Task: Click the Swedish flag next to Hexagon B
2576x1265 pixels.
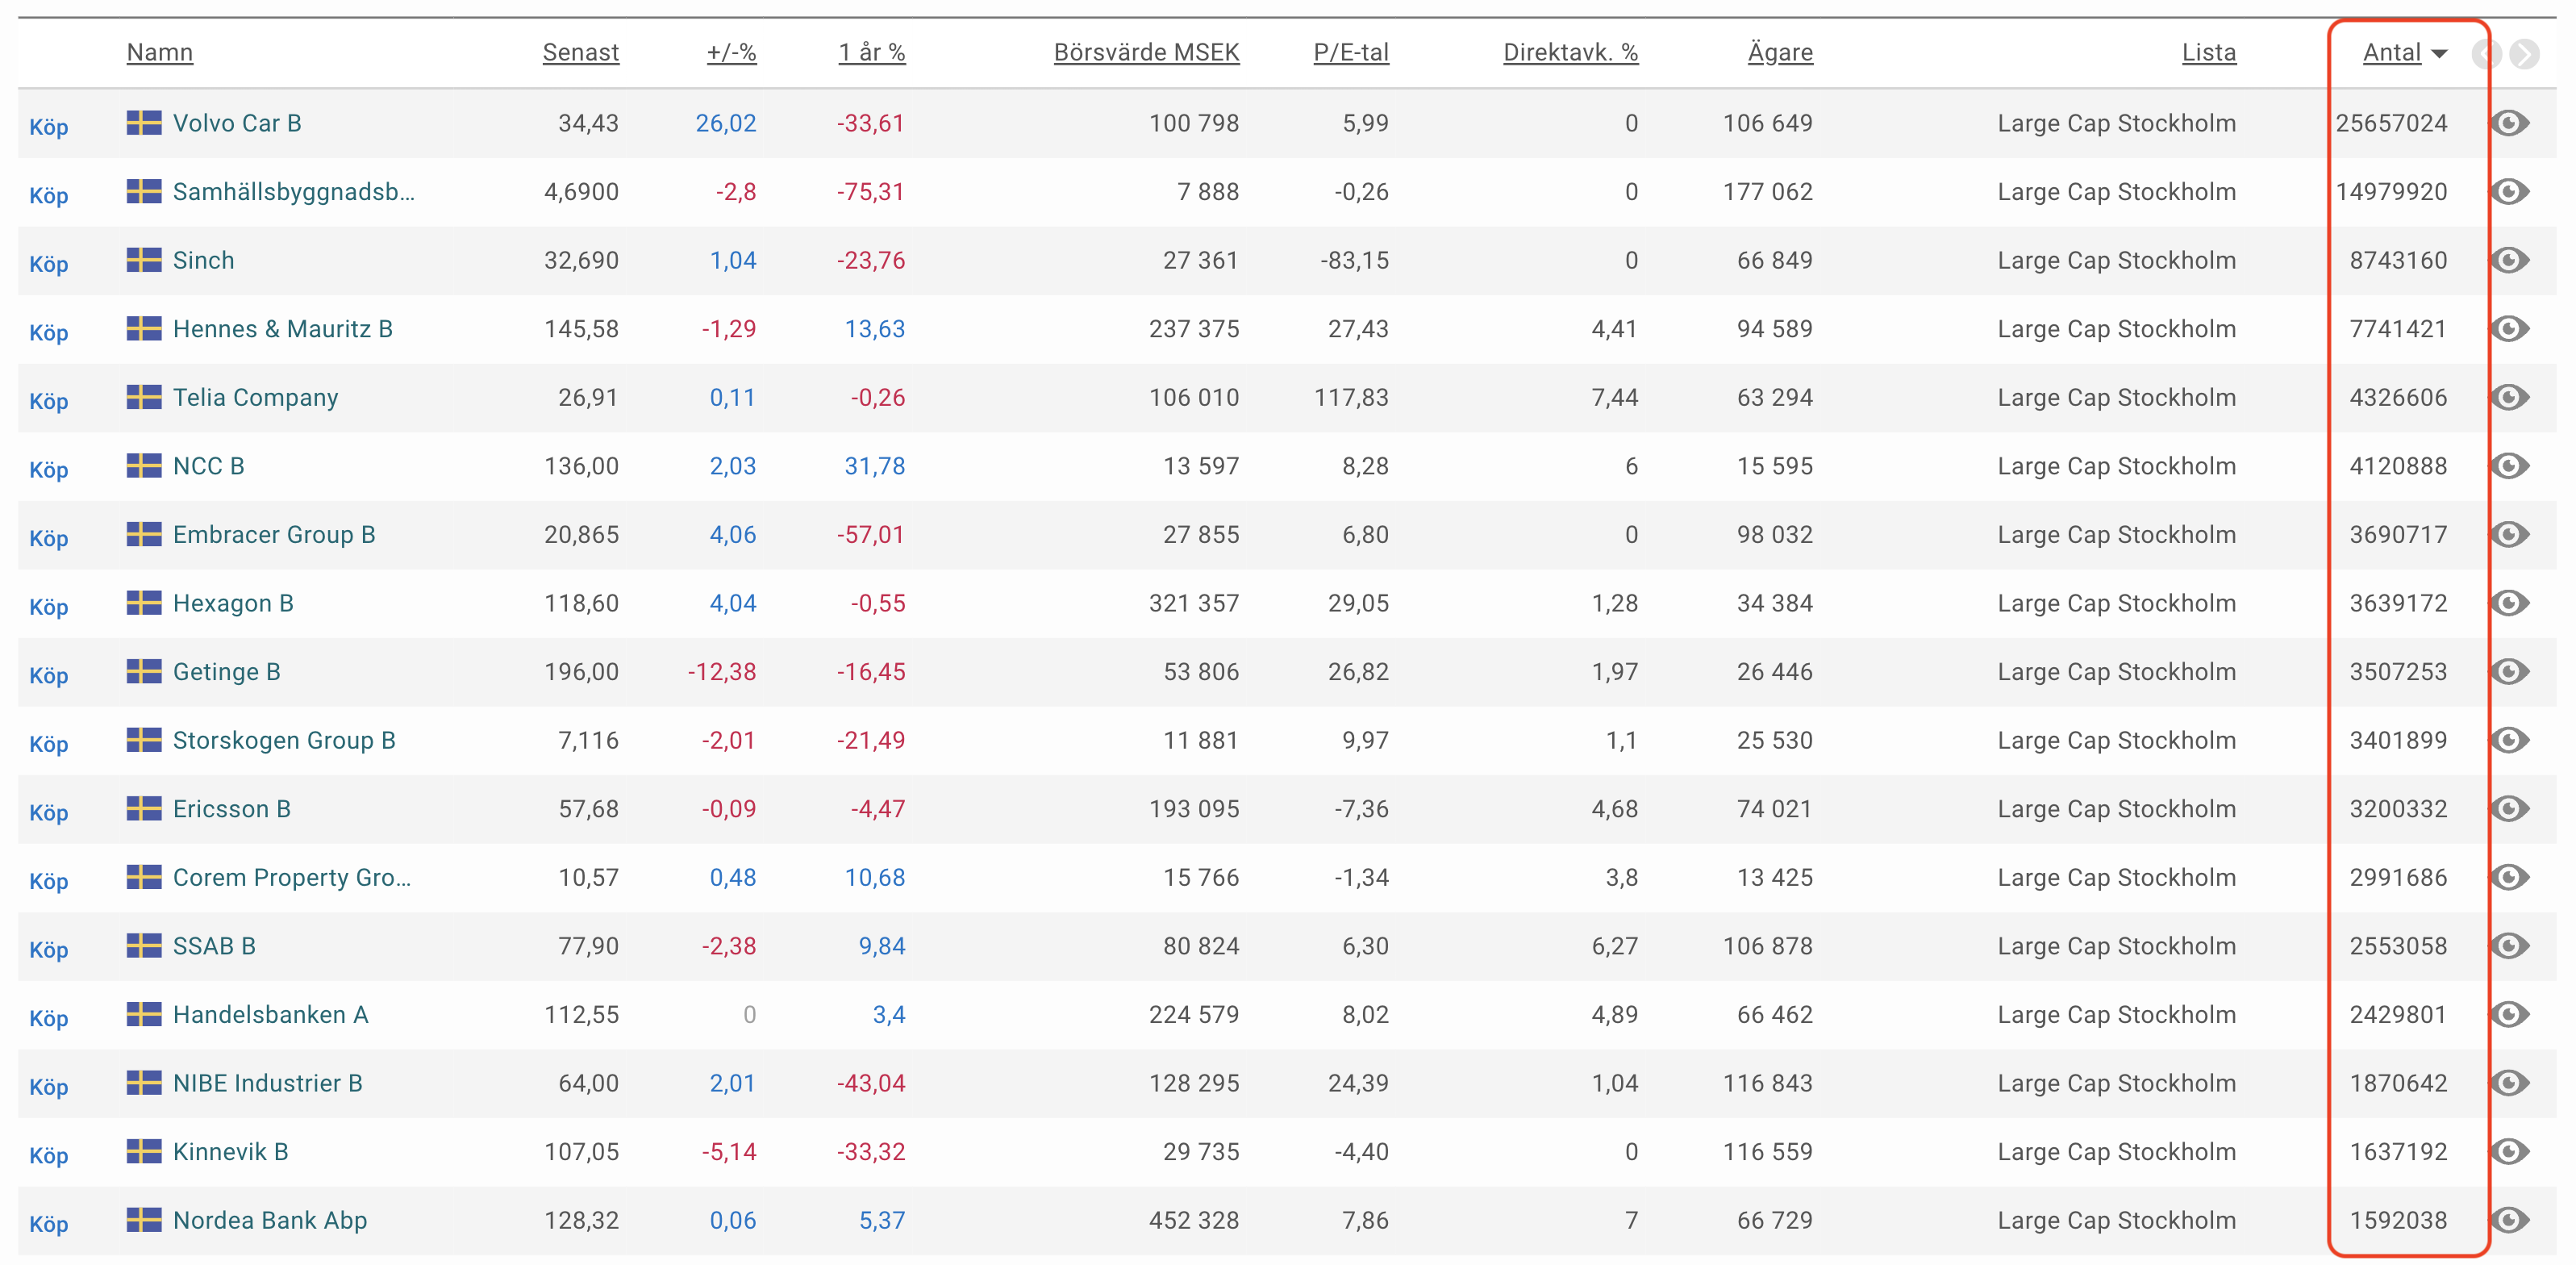Action: point(144,603)
